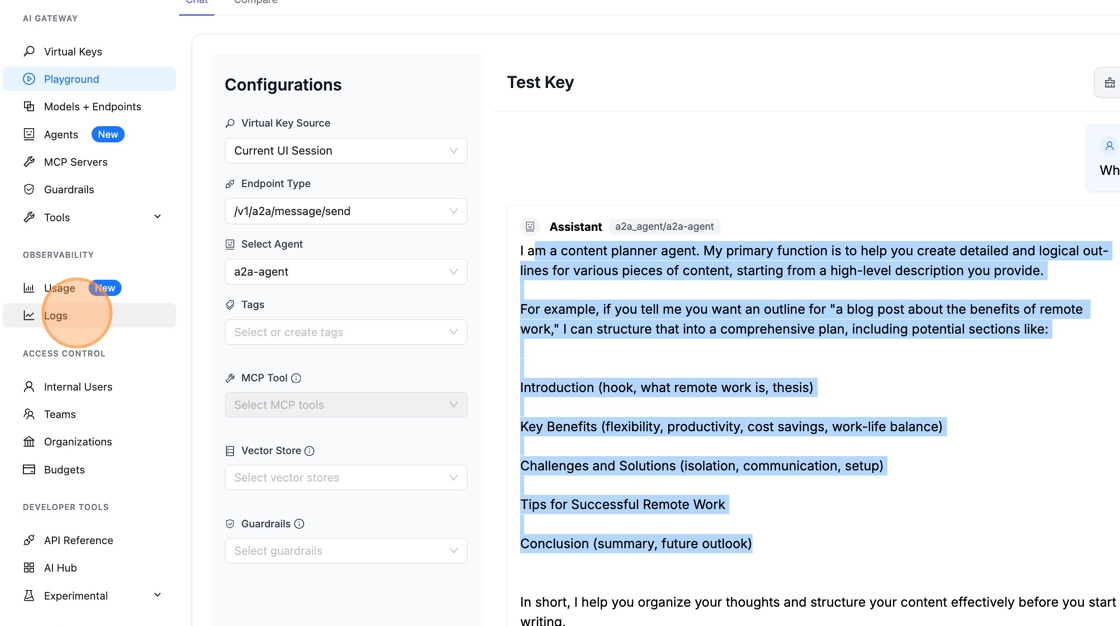Open the Virtual Key Source dropdown
Image resolution: width=1120 pixels, height=626 pixels.
pos(346,151)
